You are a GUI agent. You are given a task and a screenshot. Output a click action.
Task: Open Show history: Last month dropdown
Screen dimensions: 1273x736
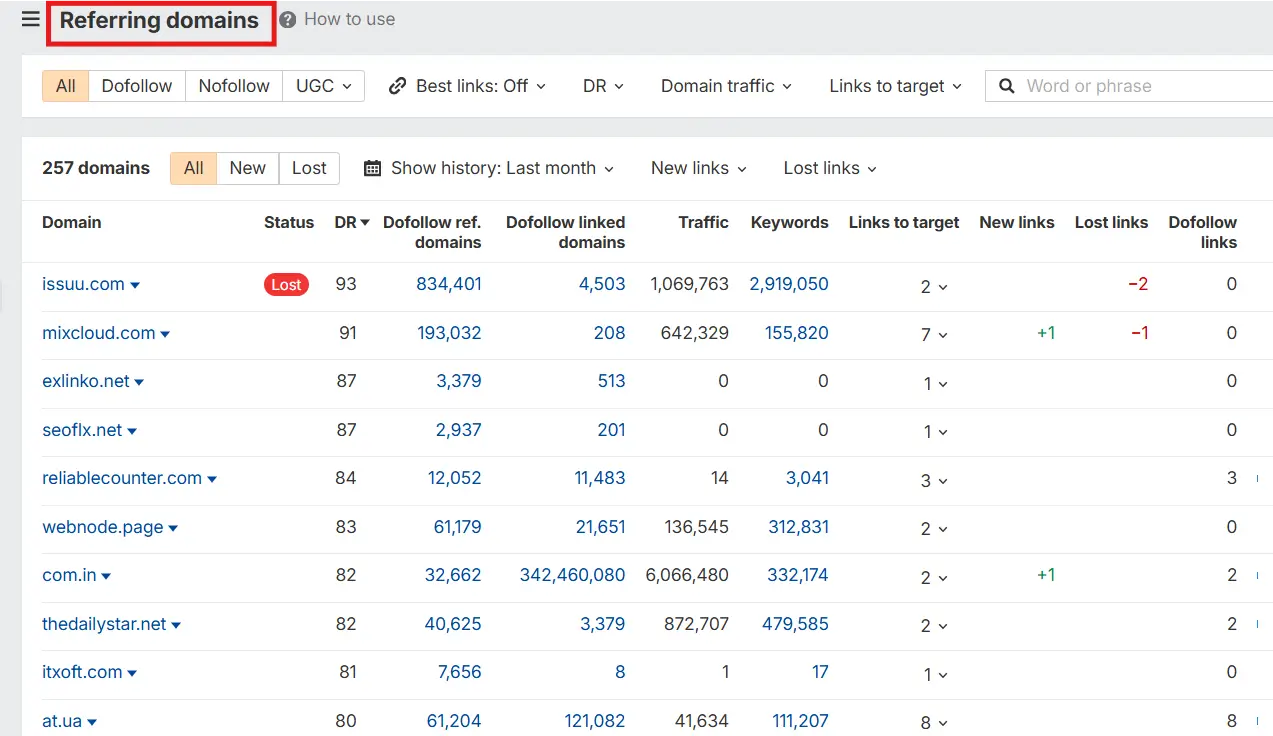coord(489,168)
